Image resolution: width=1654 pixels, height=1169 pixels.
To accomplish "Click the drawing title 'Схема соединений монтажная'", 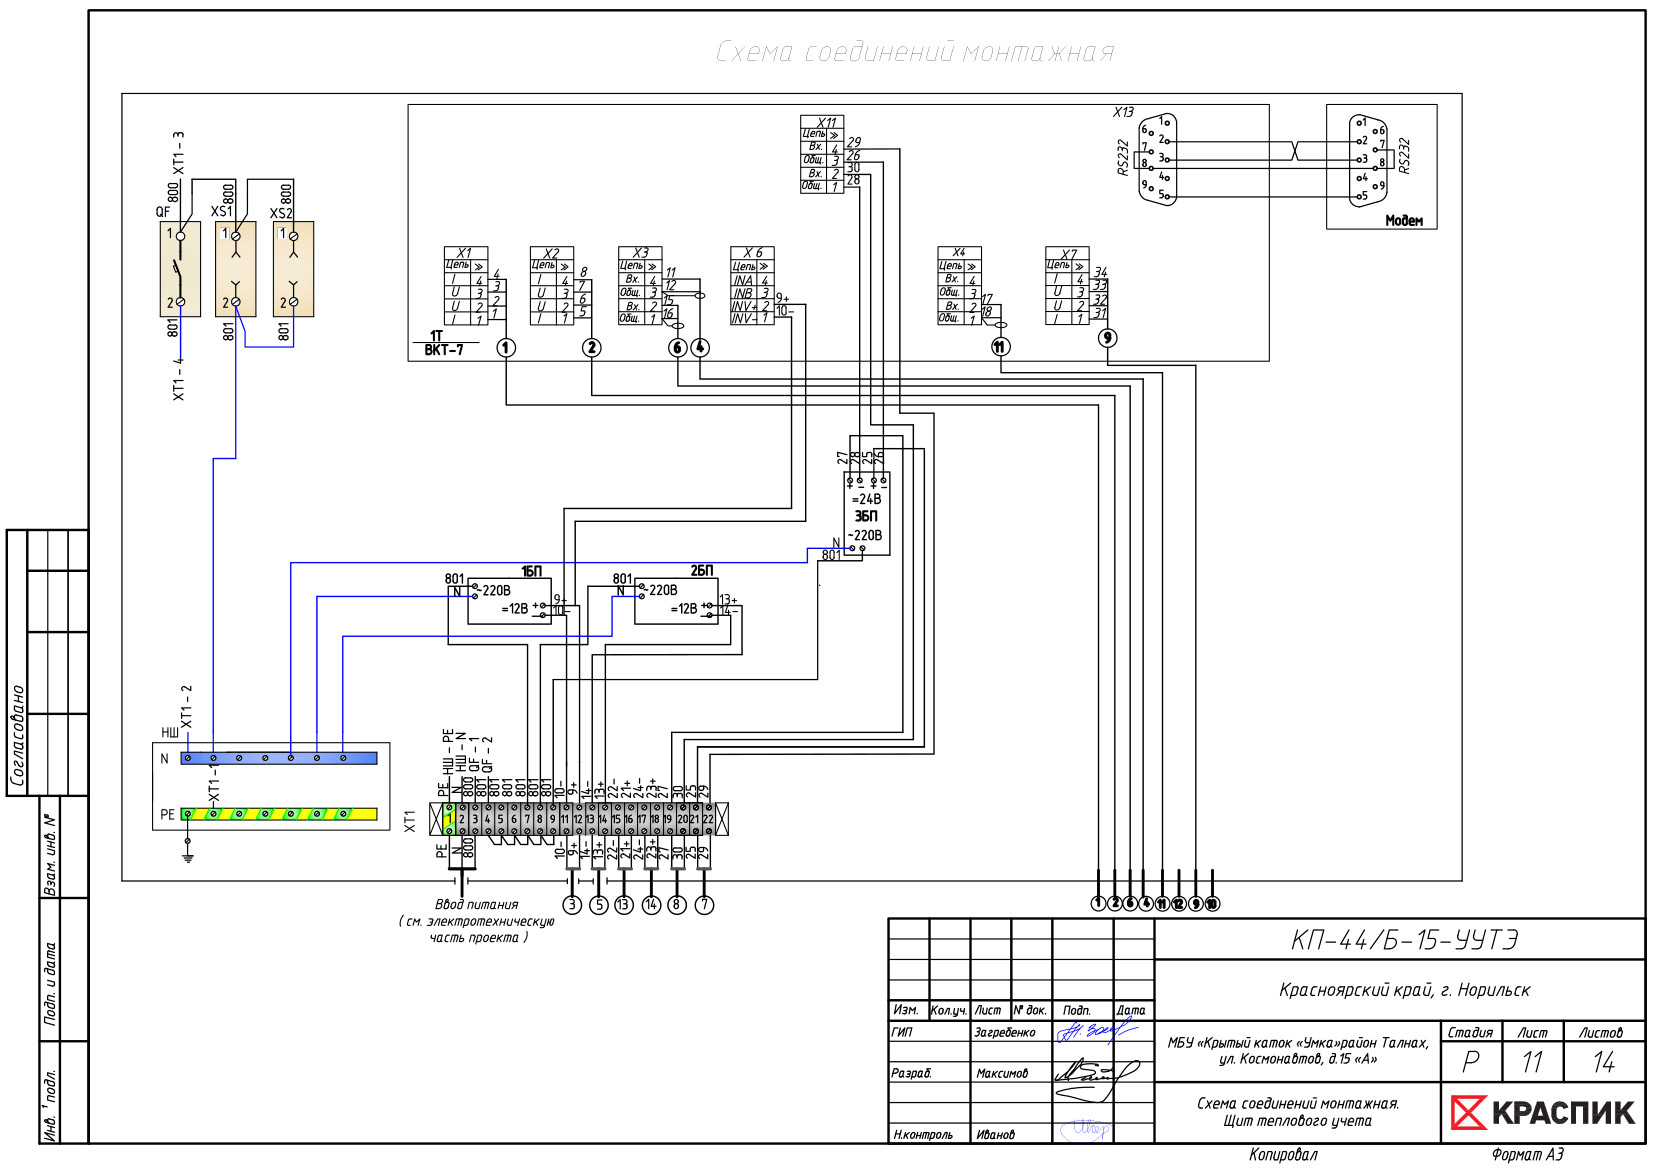I will coord(914,52).
